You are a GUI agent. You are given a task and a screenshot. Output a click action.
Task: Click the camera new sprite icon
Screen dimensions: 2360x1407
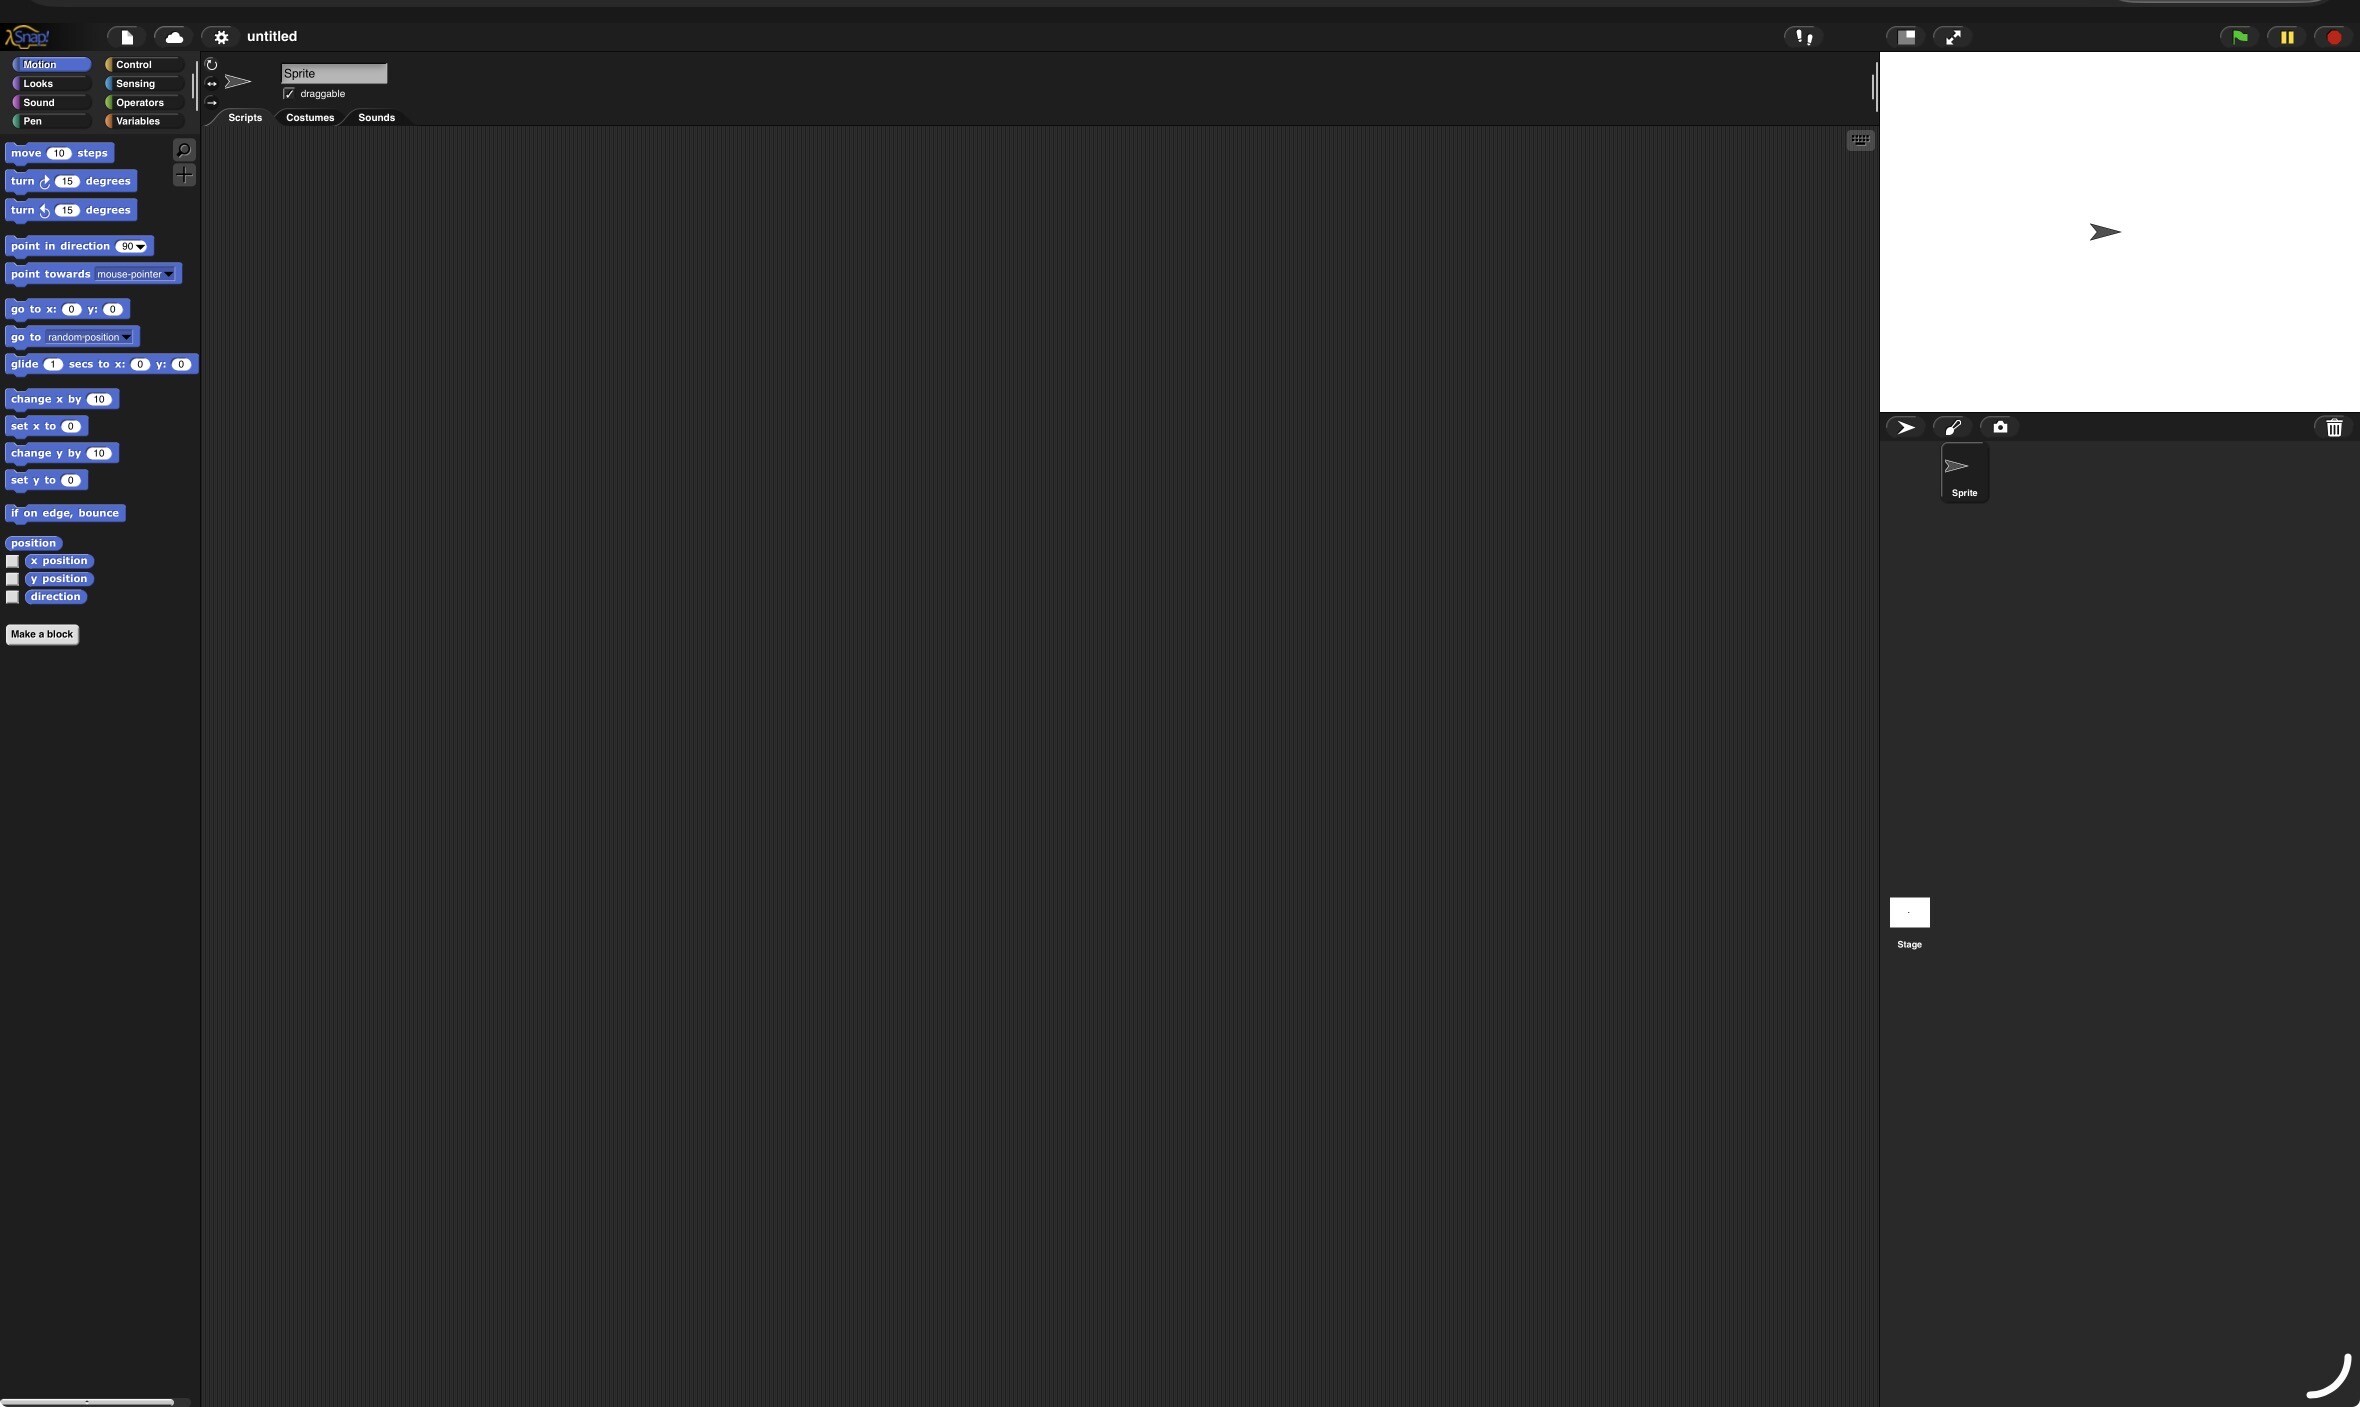2000,427
